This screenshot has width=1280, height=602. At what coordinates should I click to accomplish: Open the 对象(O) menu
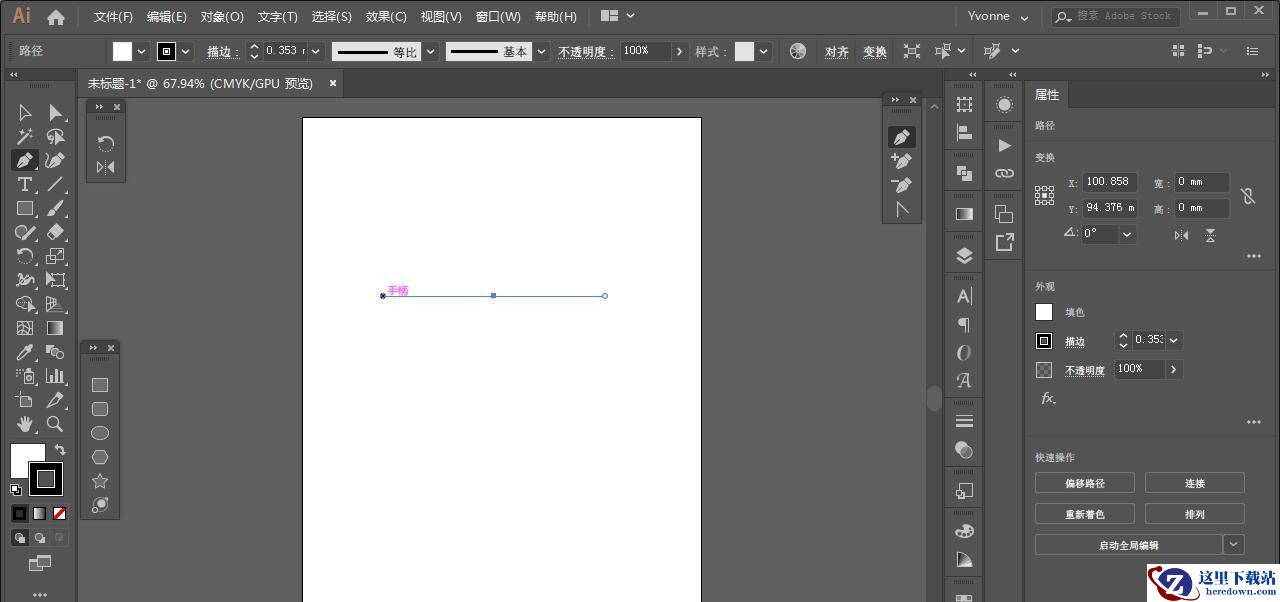click(x=222, y=17)
